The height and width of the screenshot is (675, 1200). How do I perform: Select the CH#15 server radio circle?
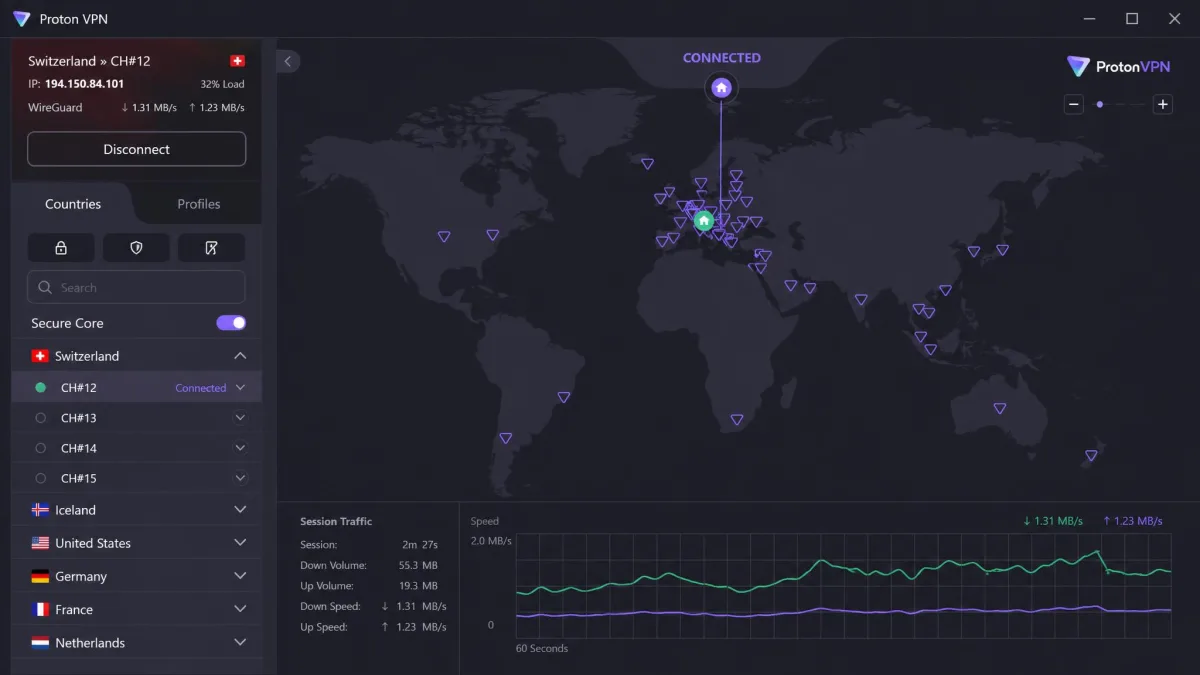[40, 478]
